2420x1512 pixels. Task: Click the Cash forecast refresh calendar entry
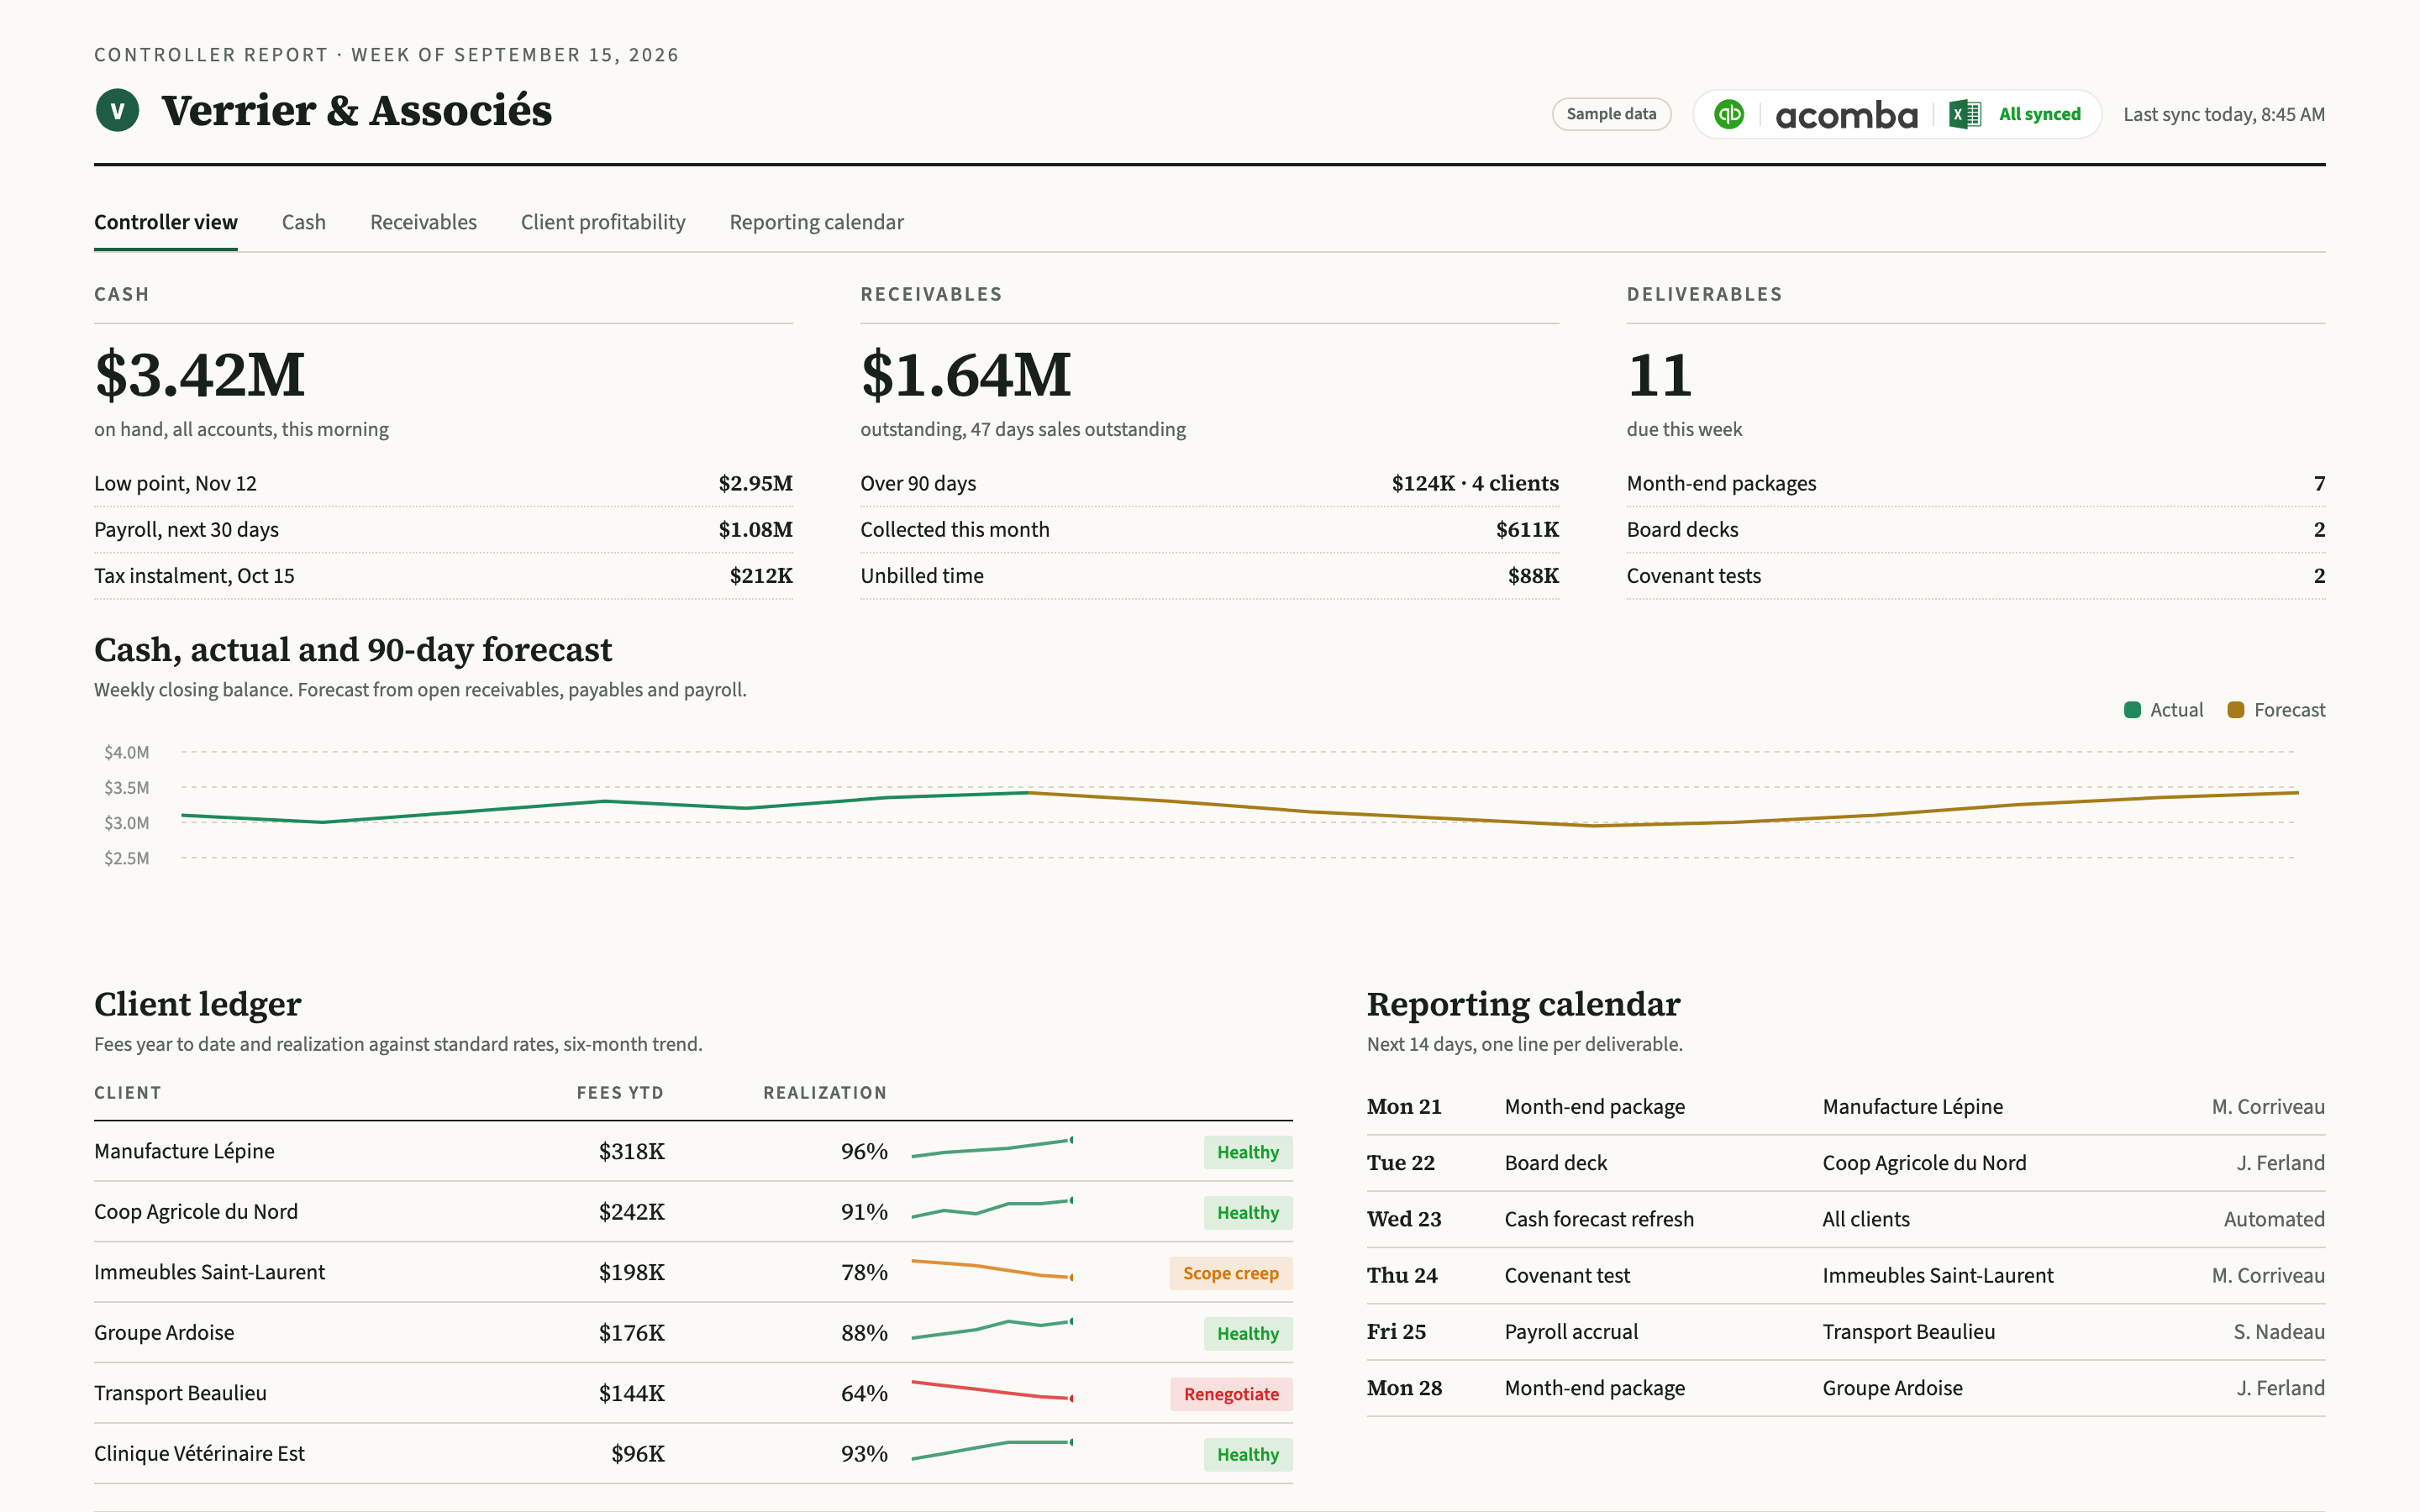click(x=1599, y=1219)
